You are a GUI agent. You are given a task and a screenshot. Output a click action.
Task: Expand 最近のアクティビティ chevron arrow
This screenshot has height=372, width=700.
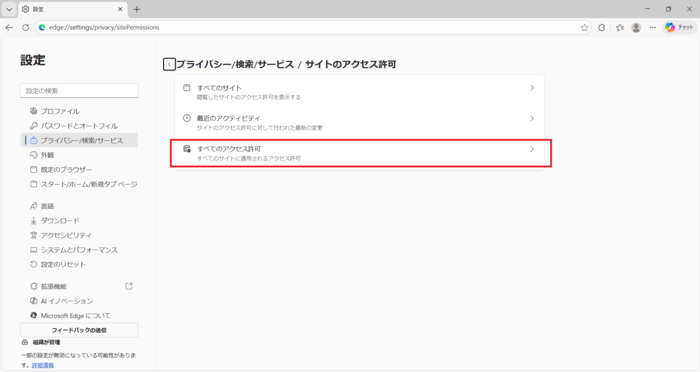coord(532,118)
